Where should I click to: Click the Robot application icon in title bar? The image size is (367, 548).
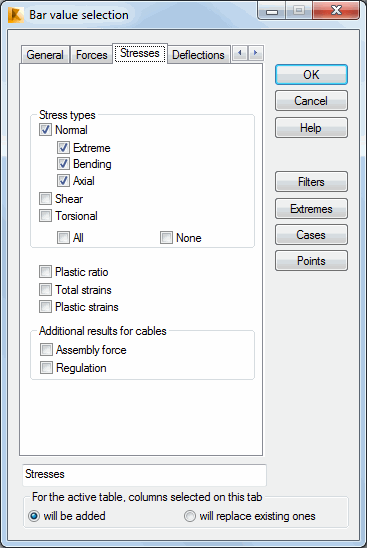[x=16, y=15]
